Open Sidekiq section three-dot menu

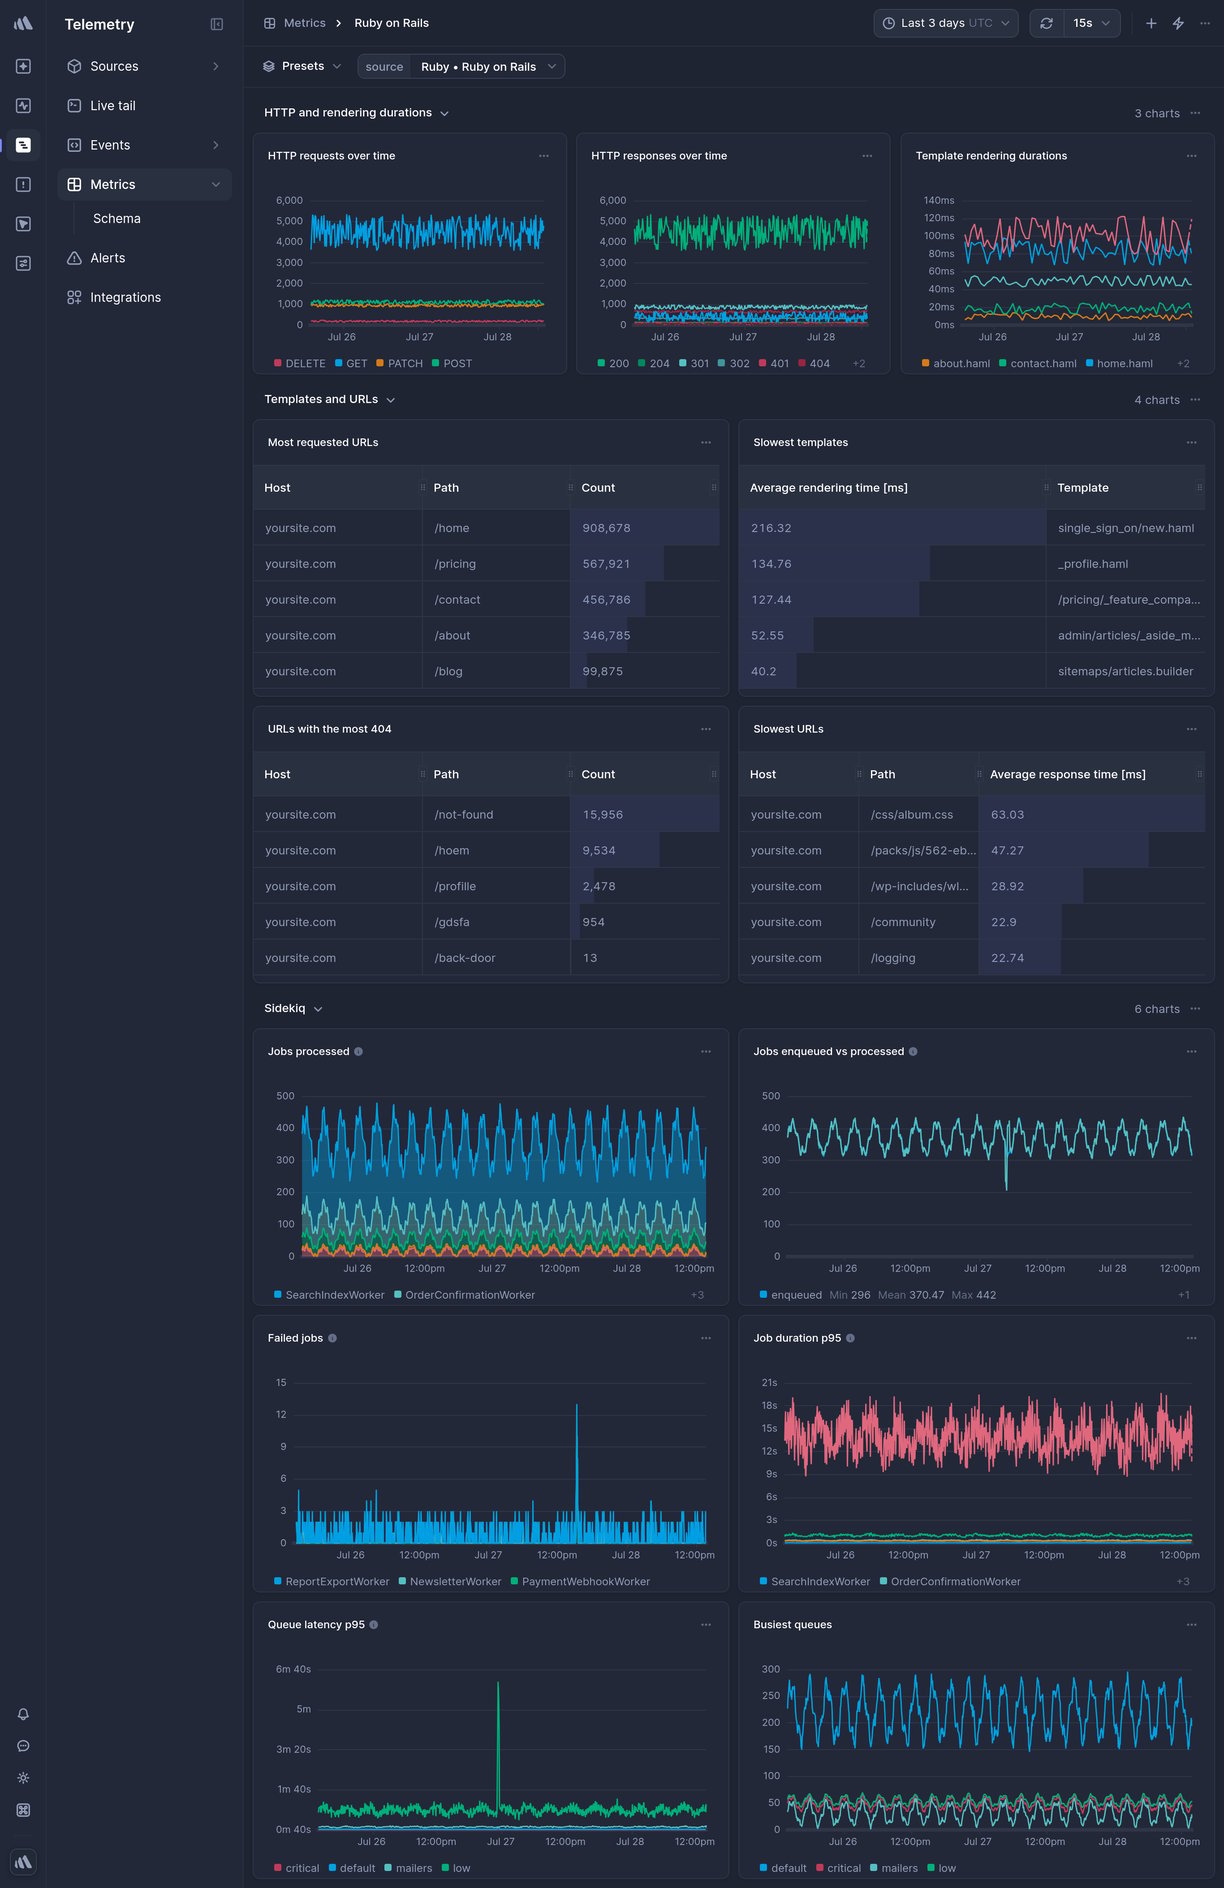point(1195,1009)
